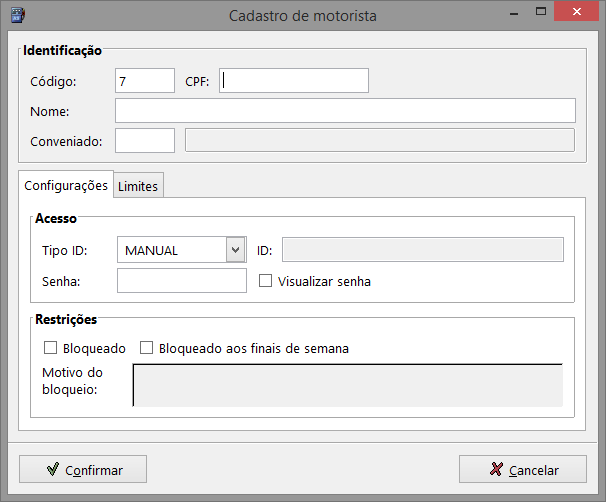Click the Conveniado description field
Viewport: 606px width, 502px height.
pyautogui.click(x=380, y=141)
